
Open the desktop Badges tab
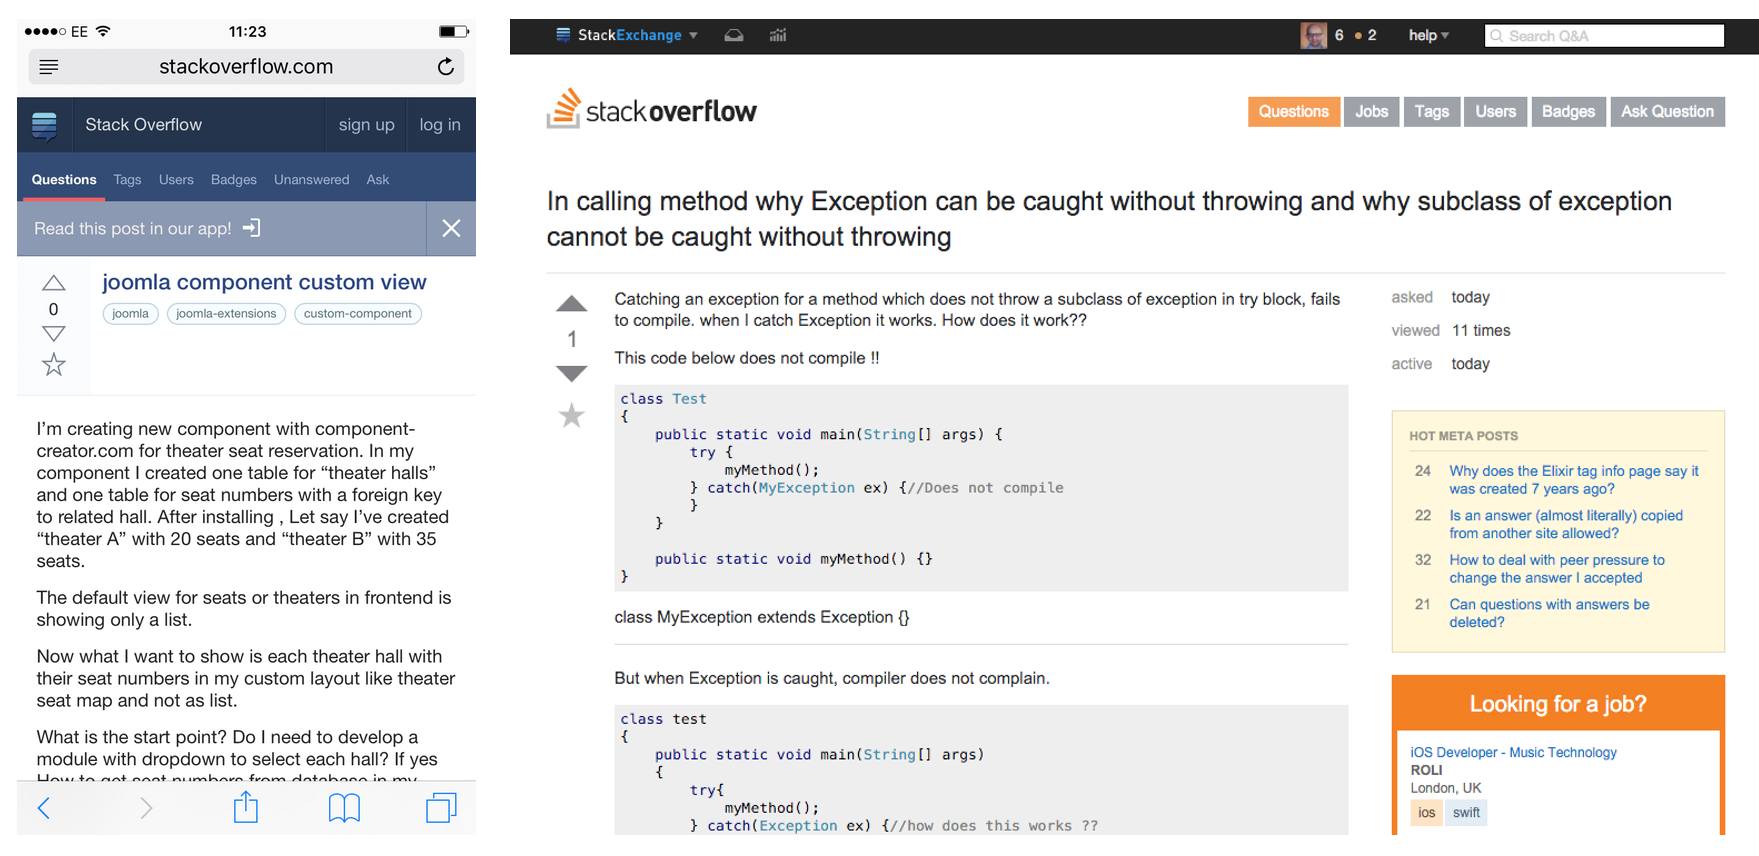pos(1568,112)
